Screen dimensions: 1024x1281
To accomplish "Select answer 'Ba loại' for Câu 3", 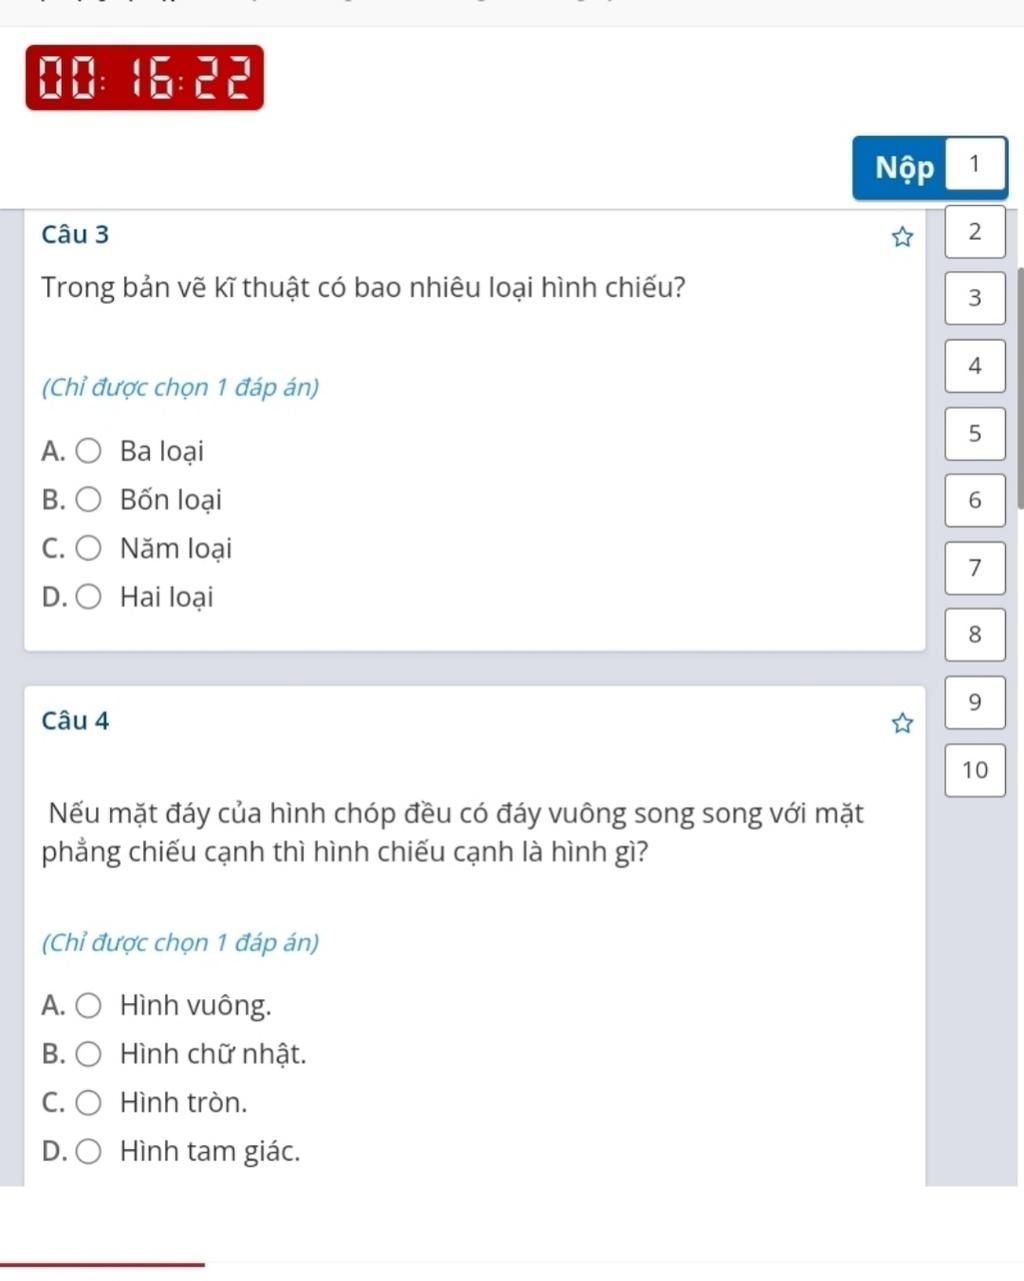I will pos(89,452).
